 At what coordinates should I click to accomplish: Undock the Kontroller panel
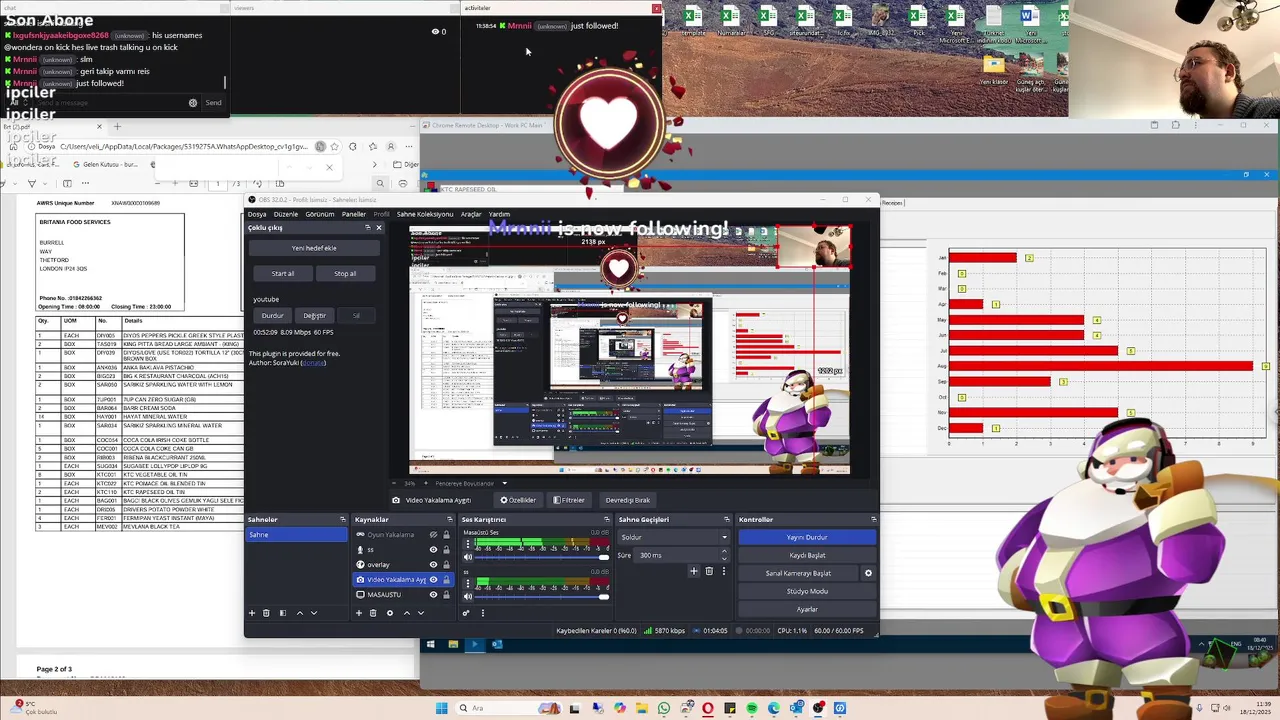tap(873, 520)
